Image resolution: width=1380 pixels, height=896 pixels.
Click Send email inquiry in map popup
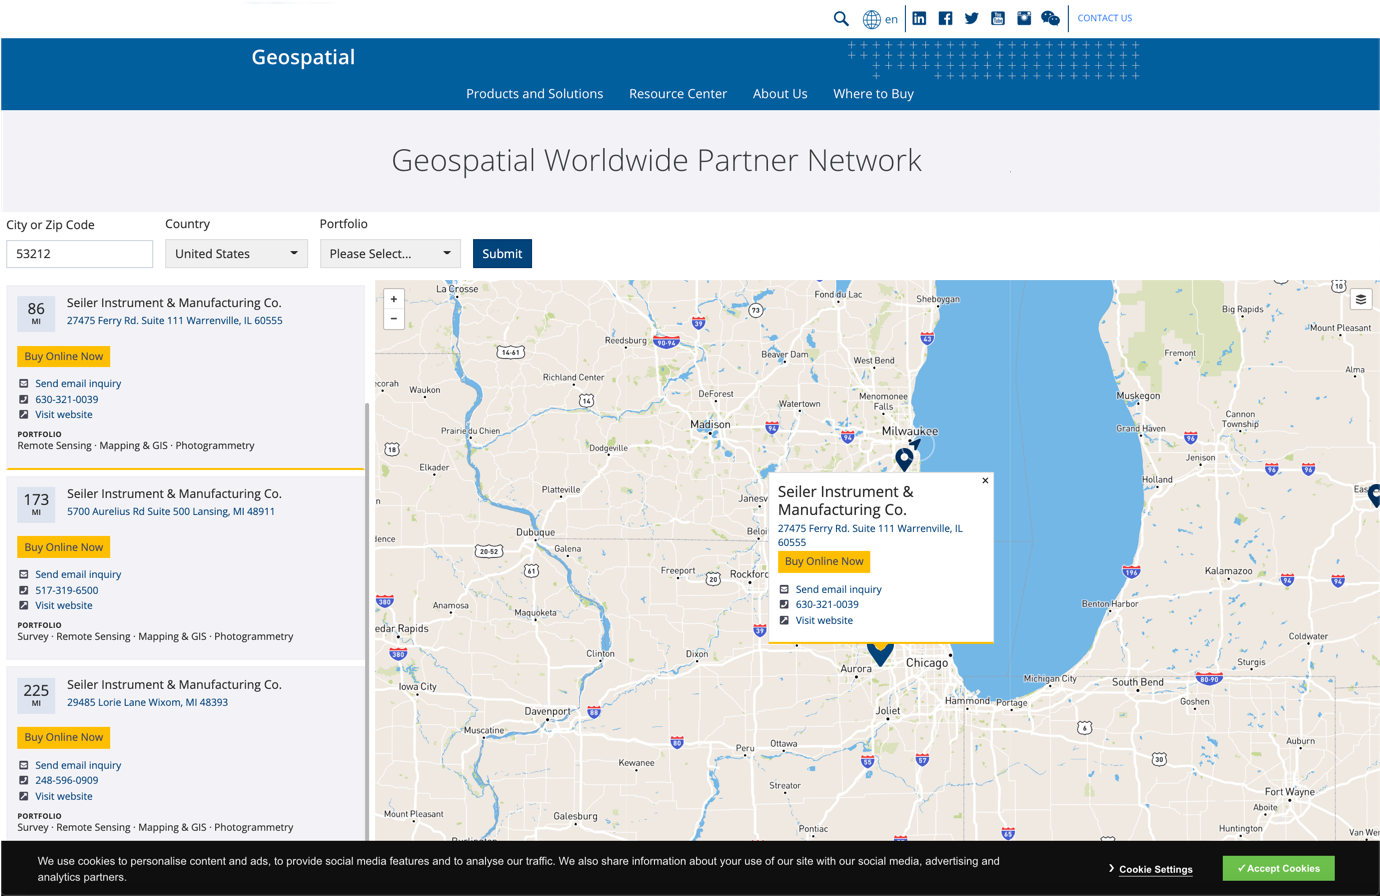pos(839,589)
